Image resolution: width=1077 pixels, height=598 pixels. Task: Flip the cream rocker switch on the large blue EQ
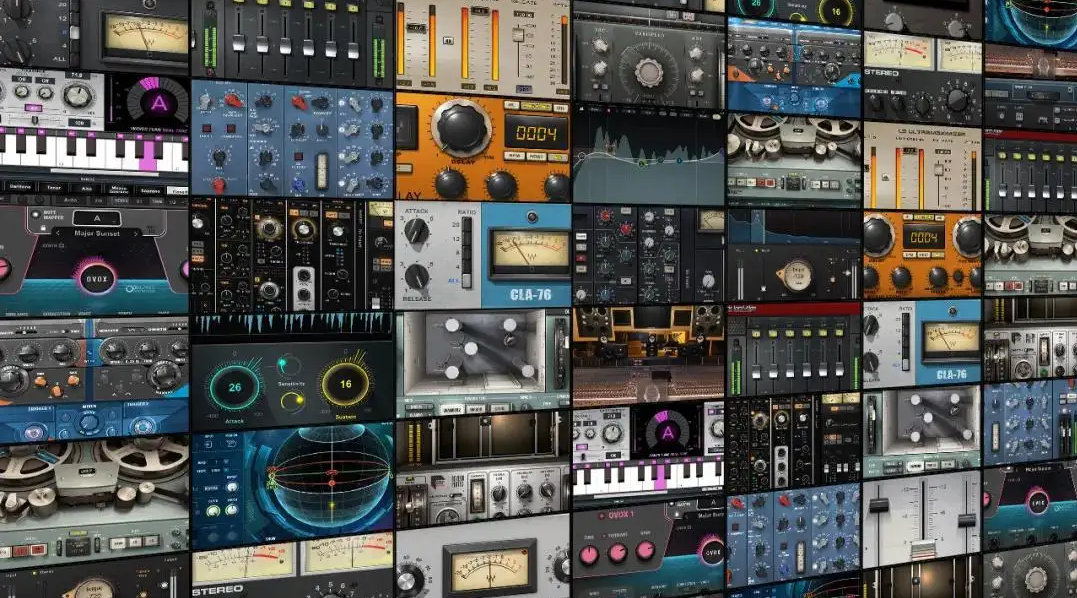point(321,171)
